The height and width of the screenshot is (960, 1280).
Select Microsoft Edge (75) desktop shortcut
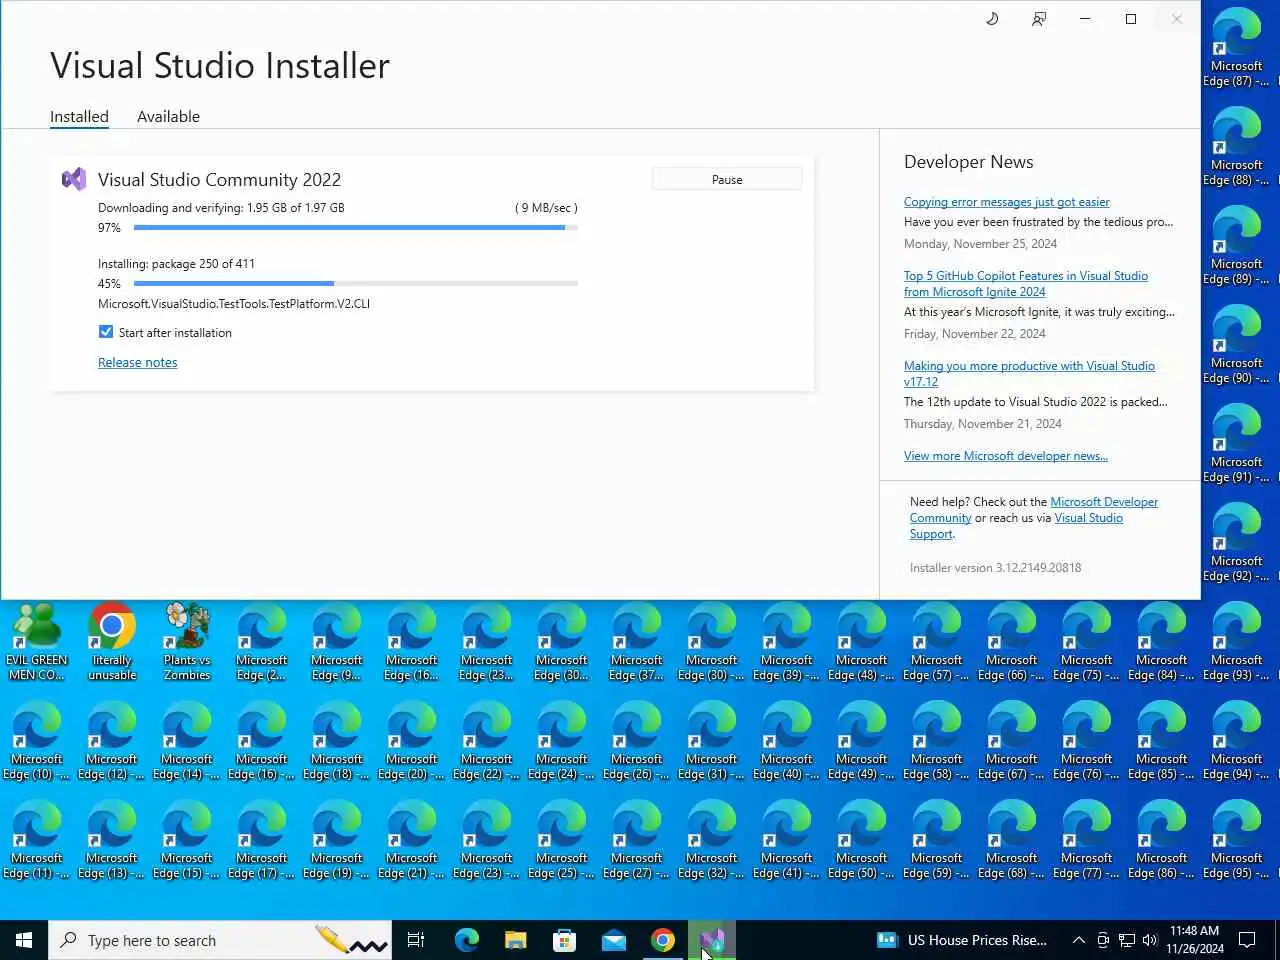pyautogui.click(x=1087, y=643)
